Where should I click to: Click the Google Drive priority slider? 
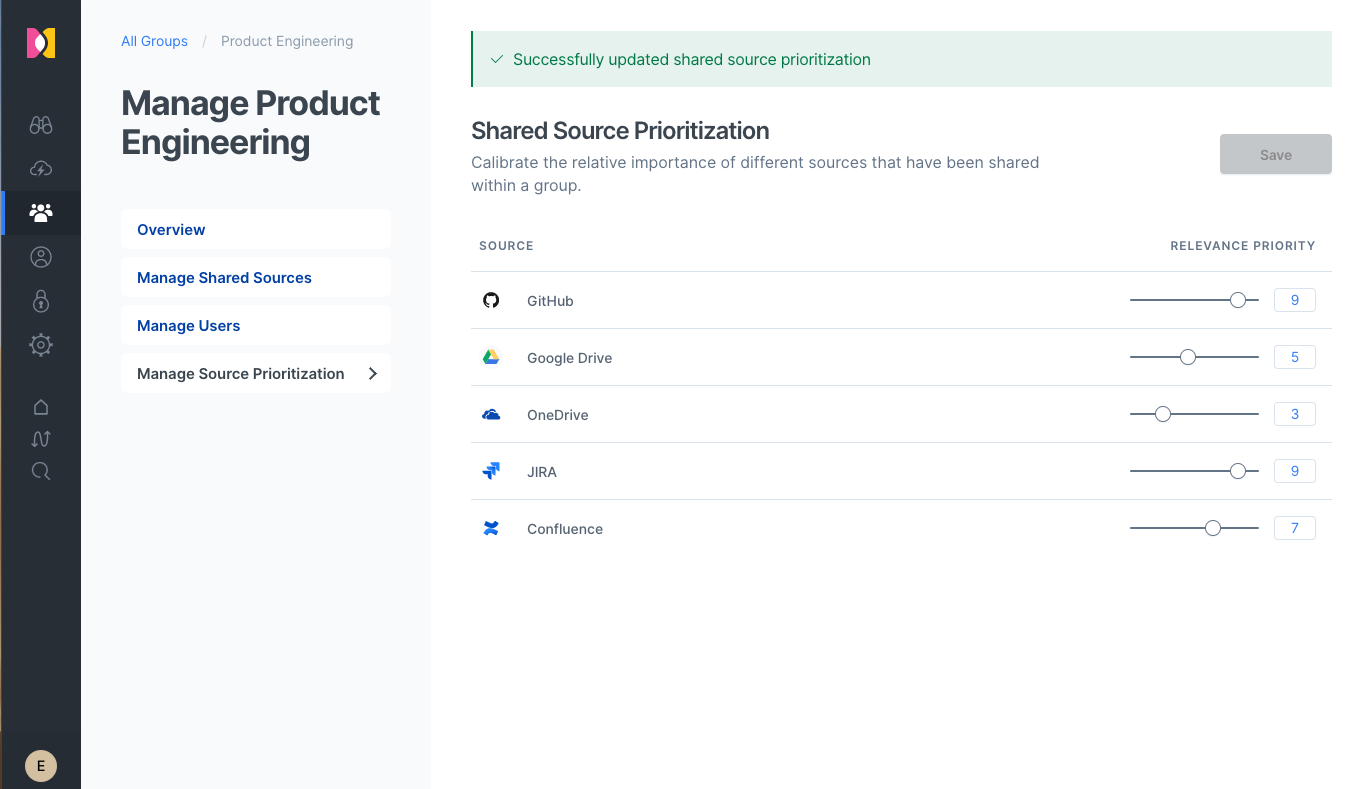pyautogui.click(x=1194, y=357)
